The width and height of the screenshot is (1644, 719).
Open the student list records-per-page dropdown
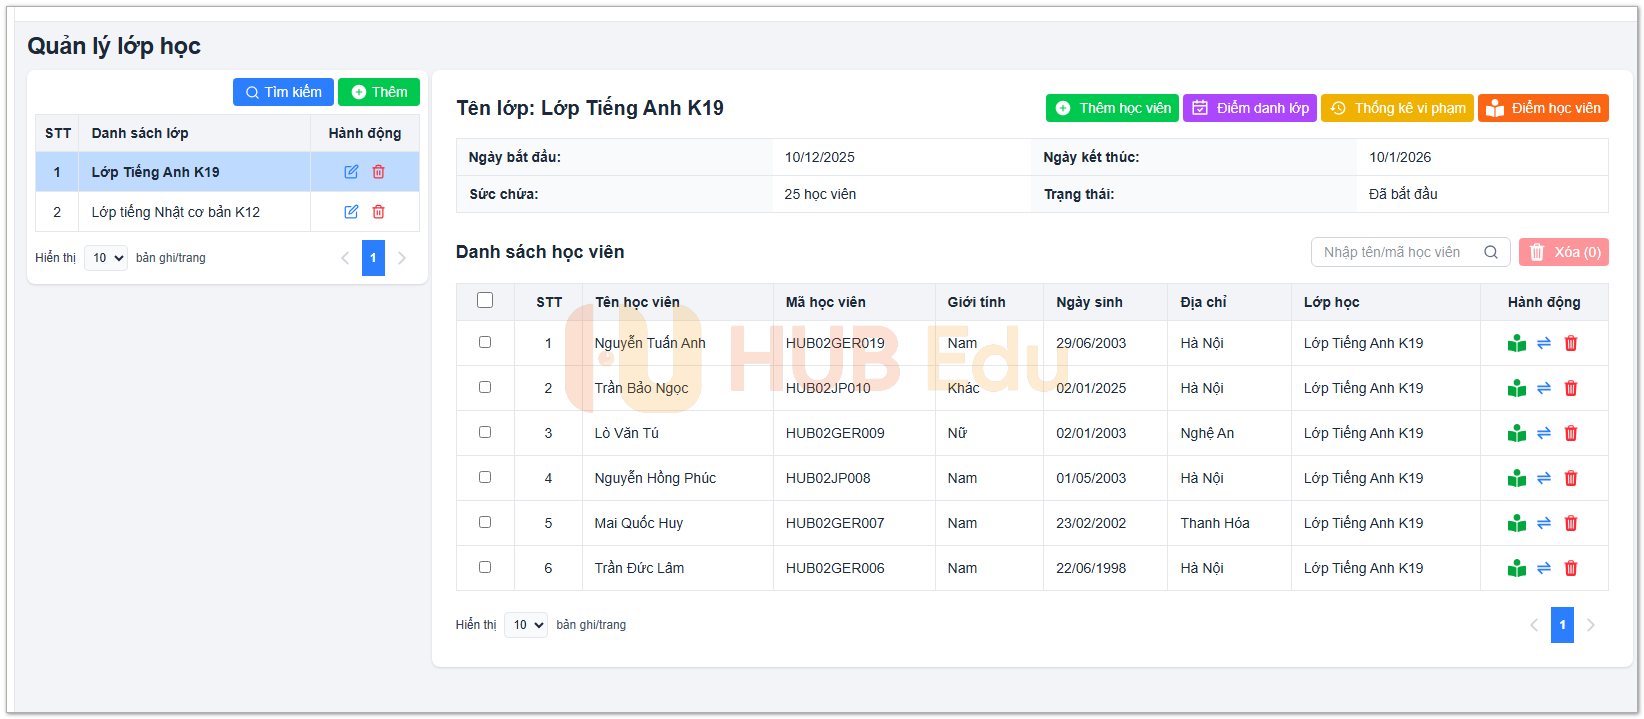tap(526, 625)
